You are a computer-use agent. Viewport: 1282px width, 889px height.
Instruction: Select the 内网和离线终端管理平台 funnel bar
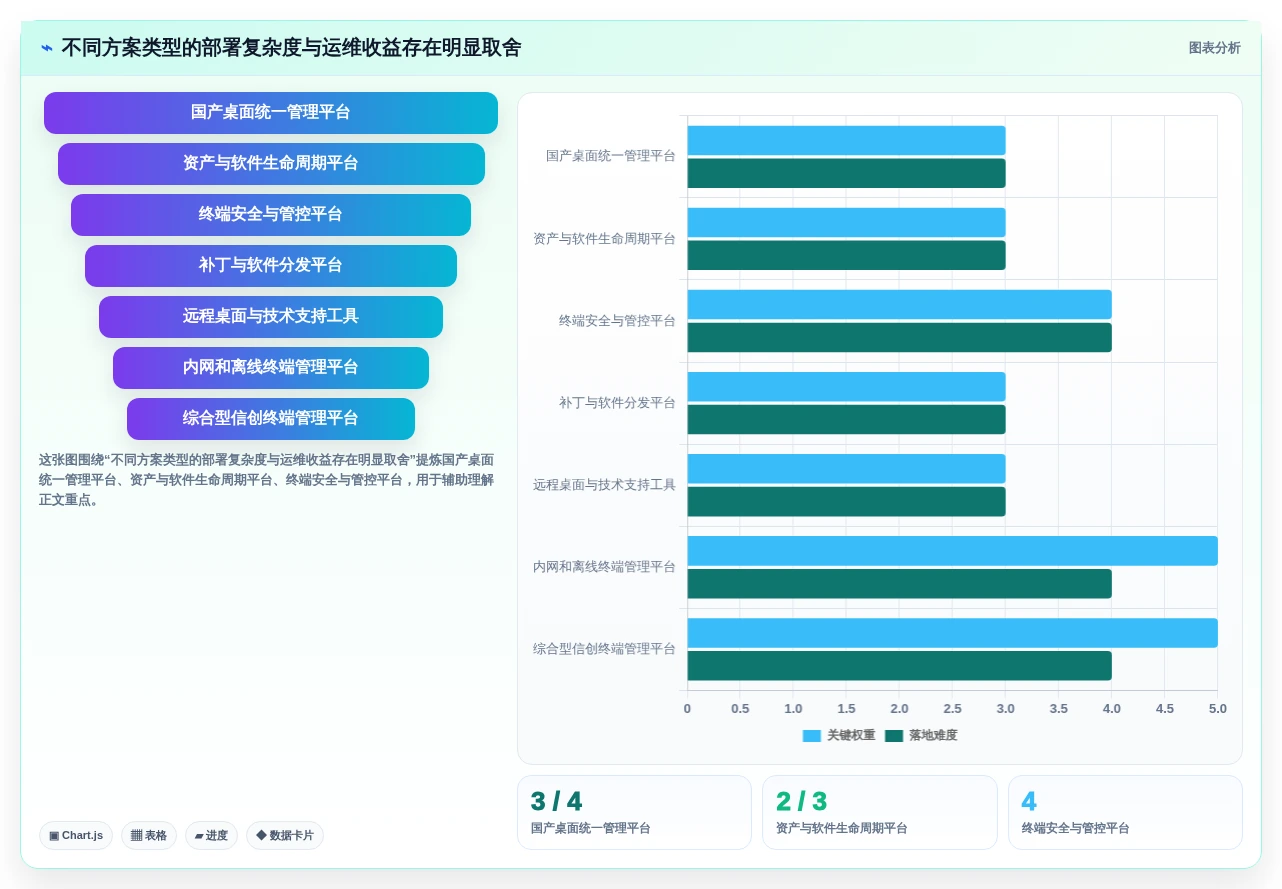pos(271,368)
